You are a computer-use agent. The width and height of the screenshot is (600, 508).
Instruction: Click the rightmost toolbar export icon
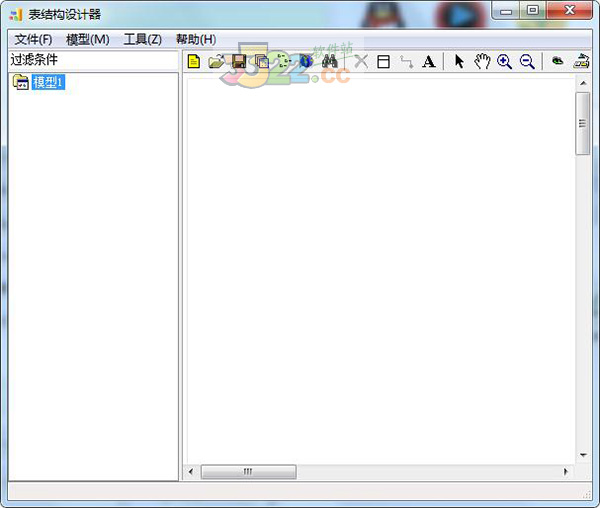581,61
